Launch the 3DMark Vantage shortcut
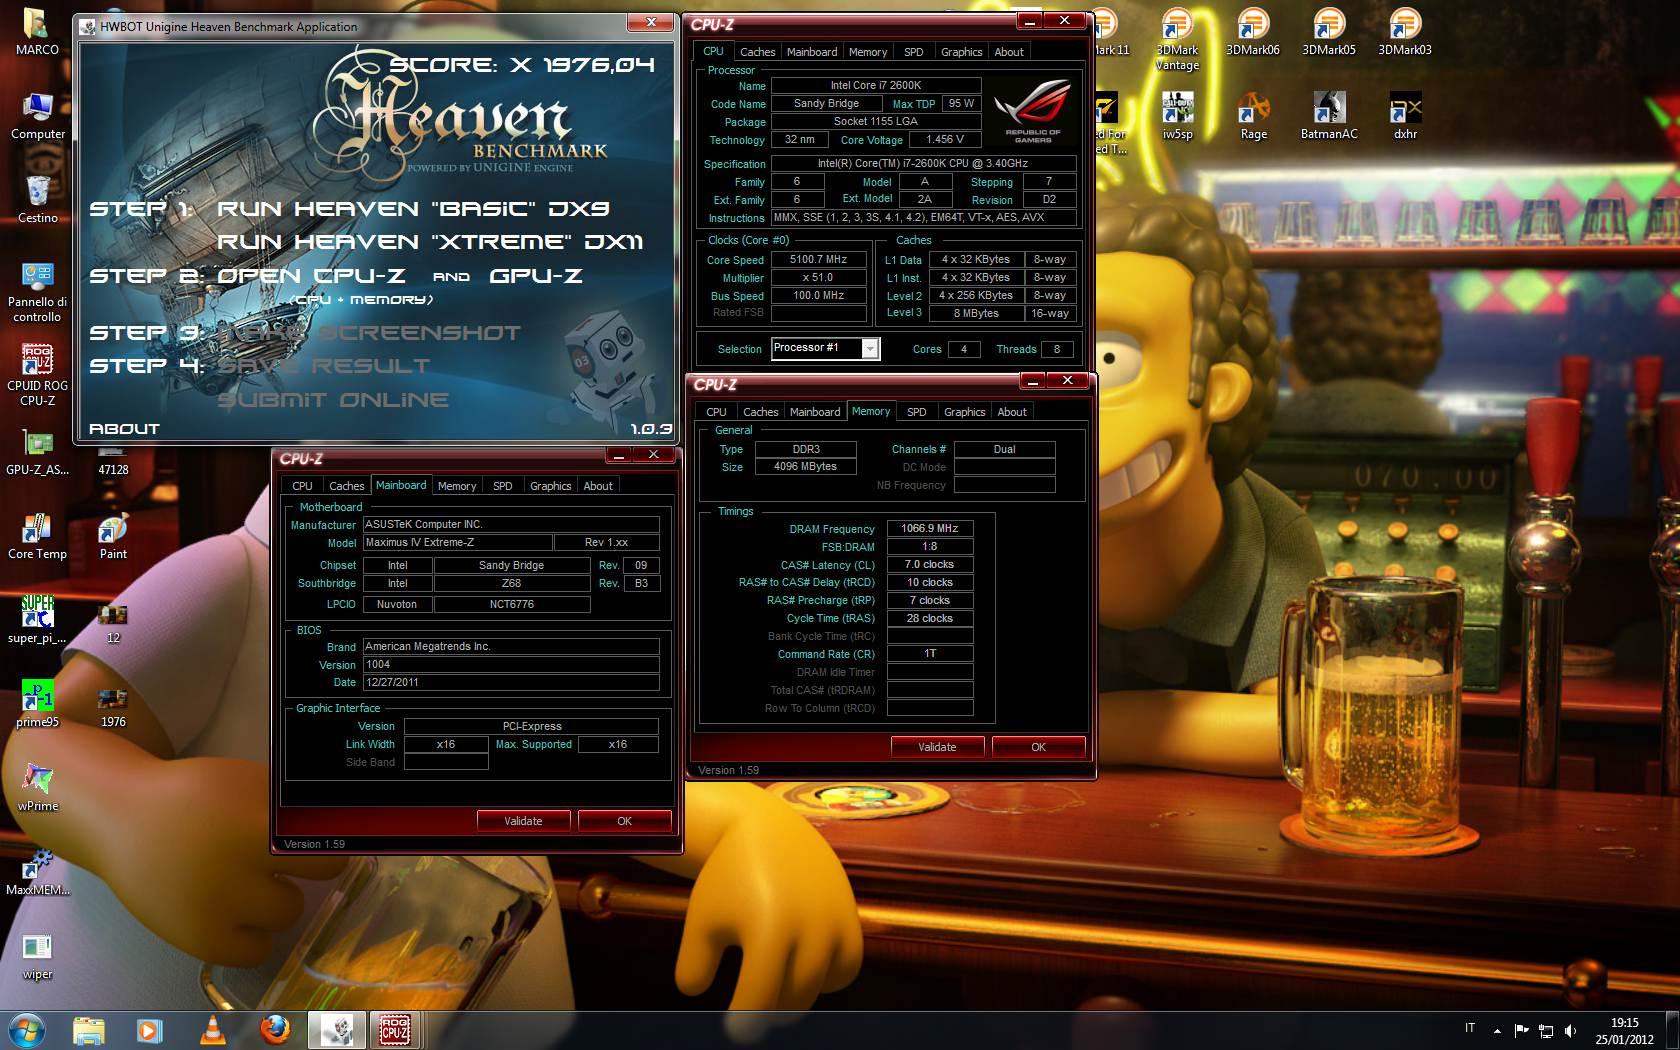This screenshot has height=1050, width=1680. pyautogui.click(x=1177, y=39)
